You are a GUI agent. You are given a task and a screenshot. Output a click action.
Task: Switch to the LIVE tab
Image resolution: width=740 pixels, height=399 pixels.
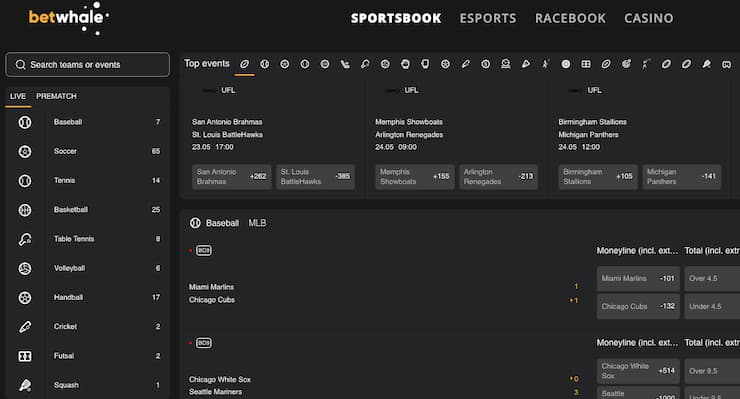18,96
